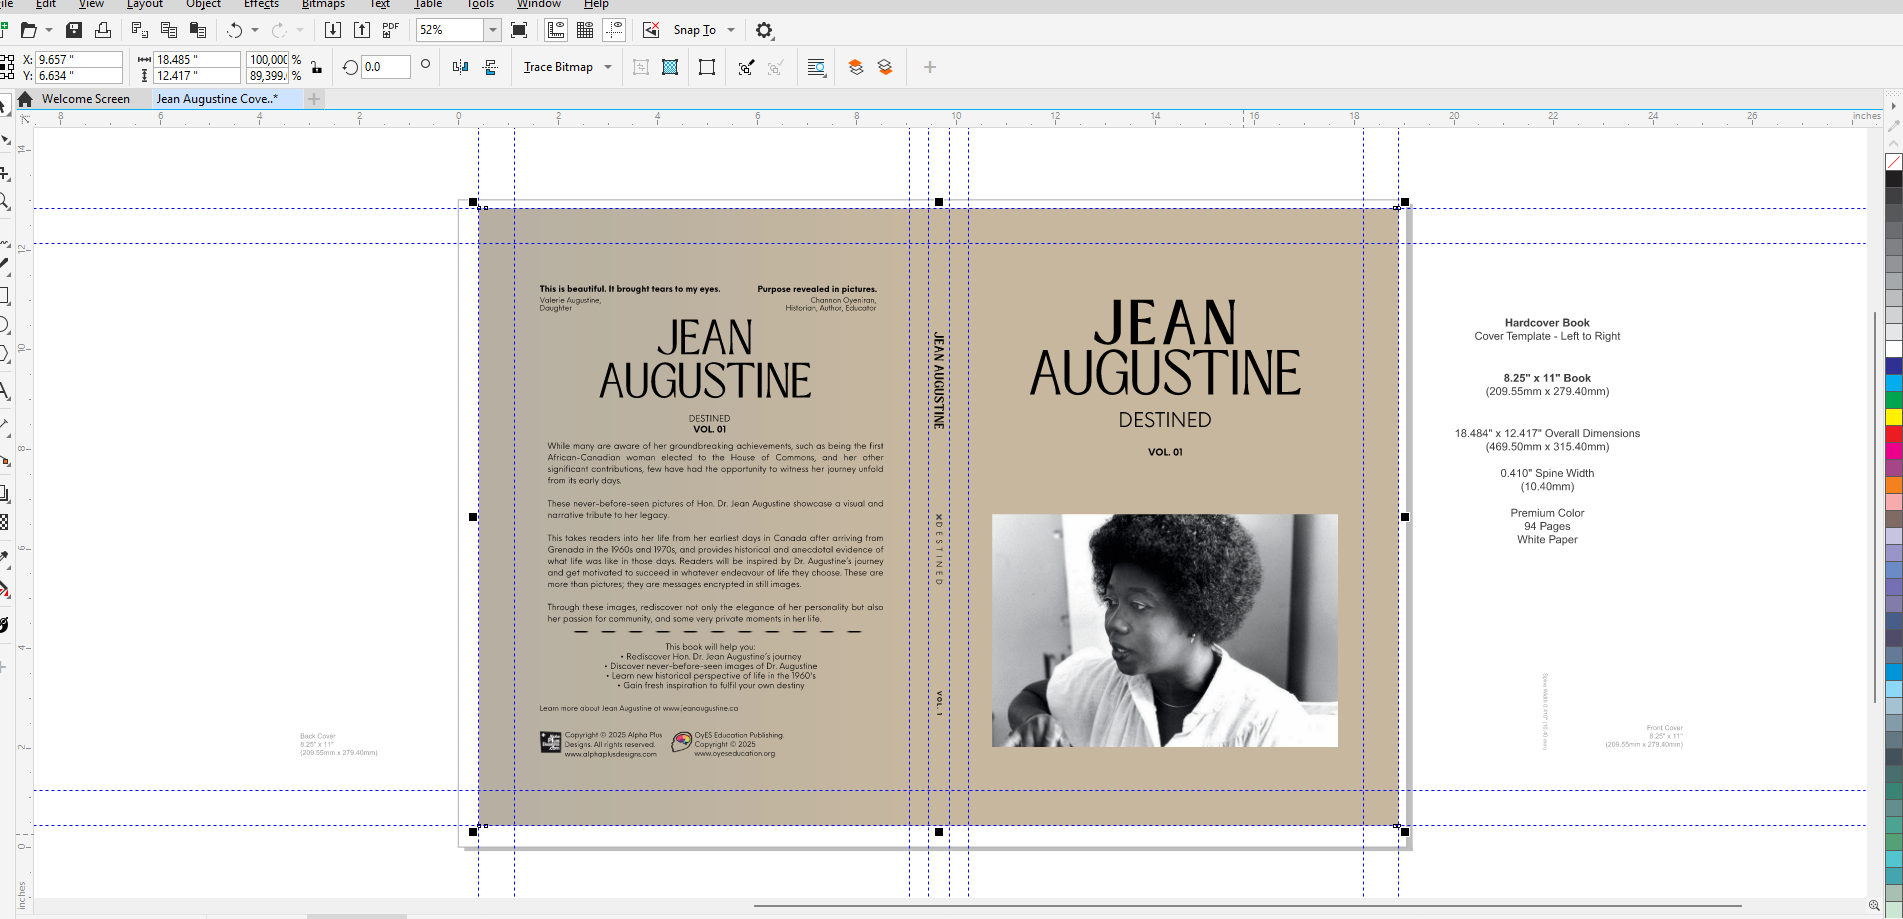Expand the Snap To dropdown

731,30
